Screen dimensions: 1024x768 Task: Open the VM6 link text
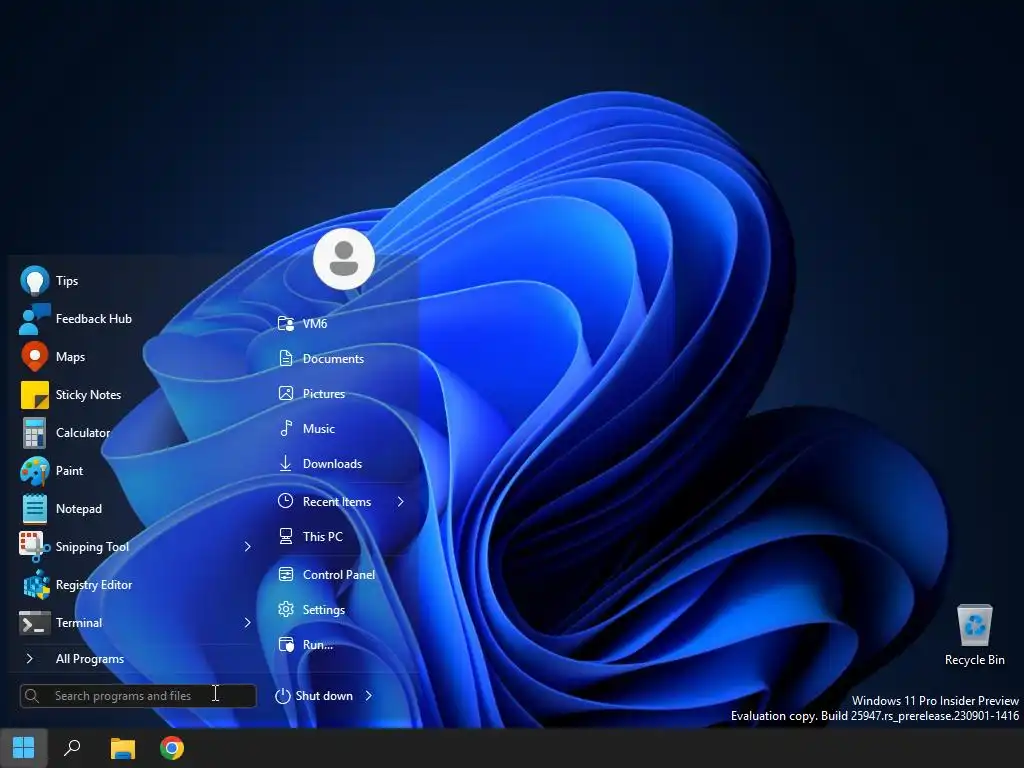pos(315,323)
